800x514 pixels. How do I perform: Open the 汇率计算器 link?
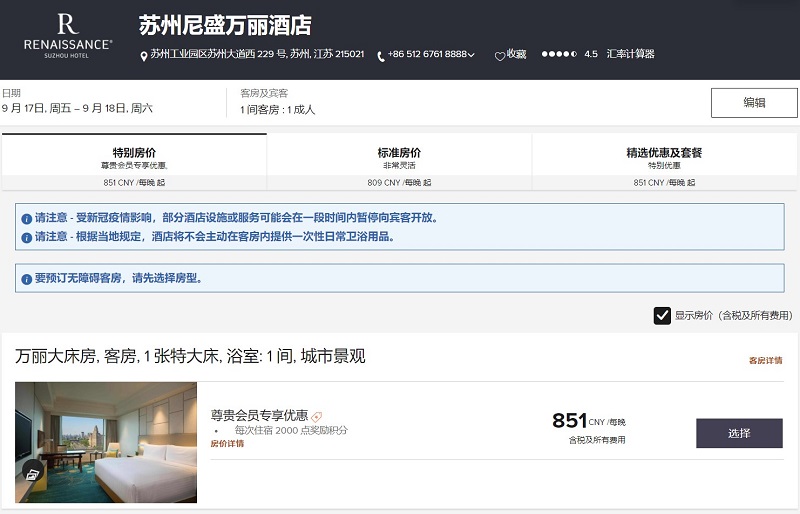(631, 54)
